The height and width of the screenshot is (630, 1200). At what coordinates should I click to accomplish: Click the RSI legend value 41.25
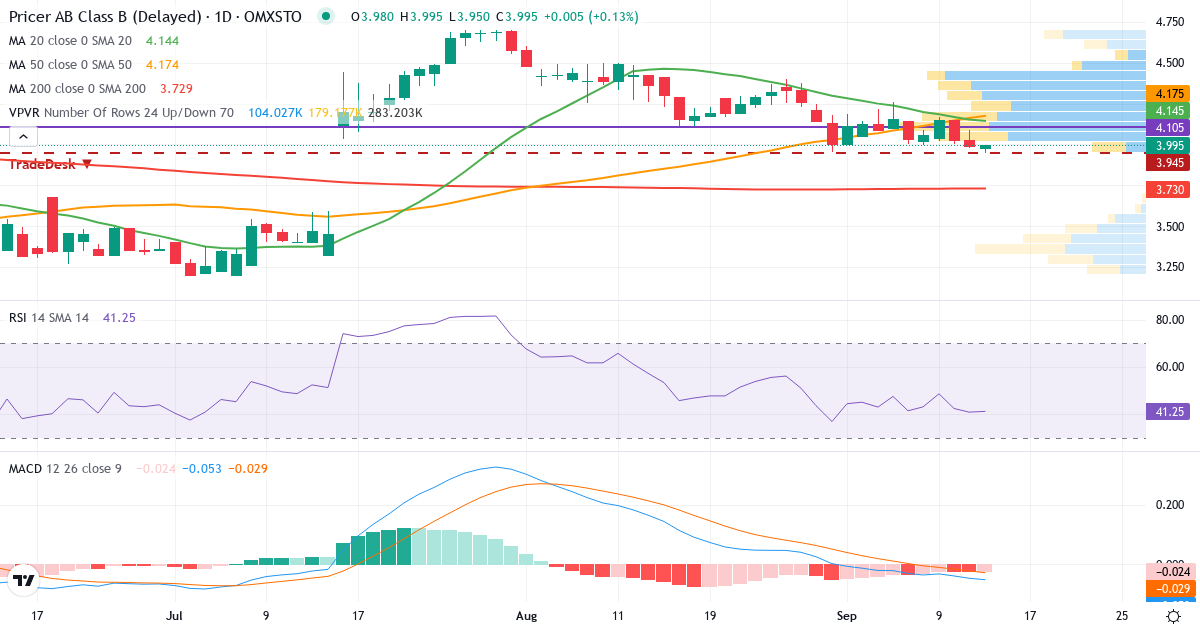(x=120, y=317)
